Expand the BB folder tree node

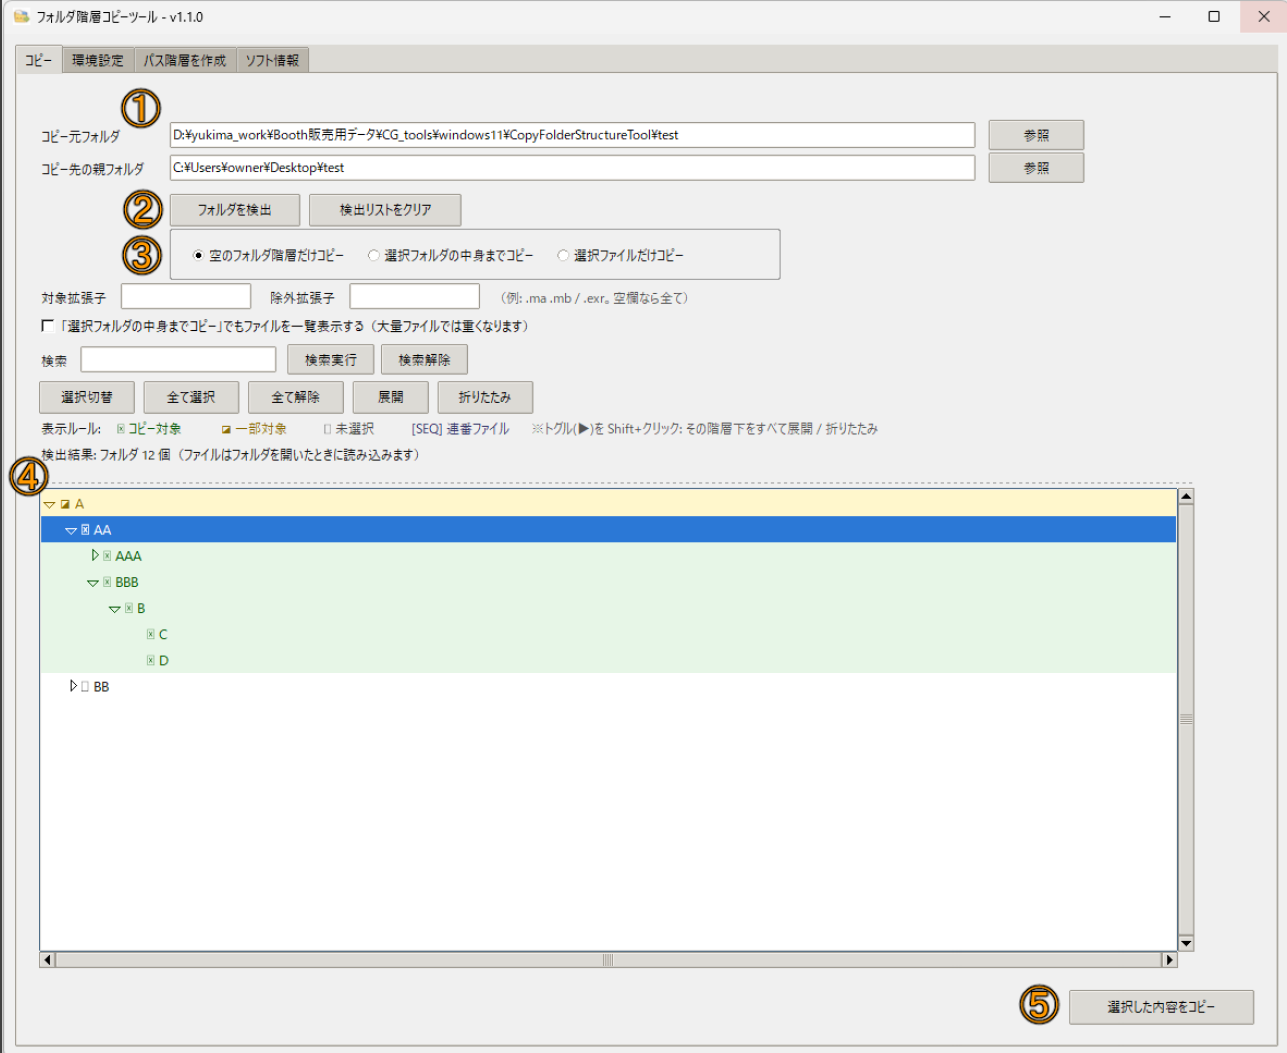pyautogui.click(x=73, y=685)
